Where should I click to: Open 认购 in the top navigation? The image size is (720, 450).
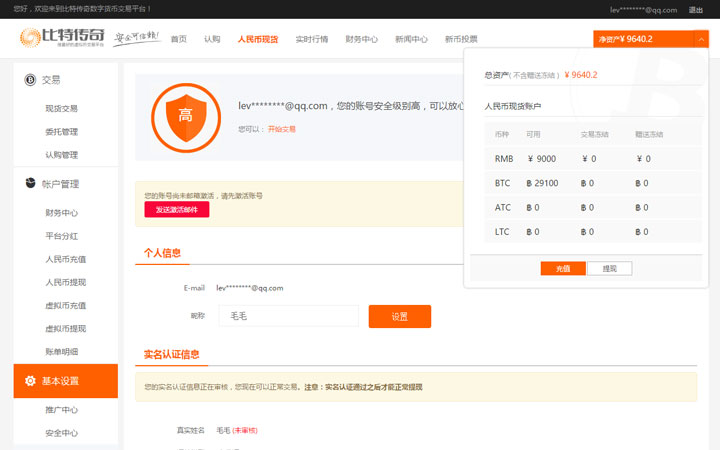point(212,39)
